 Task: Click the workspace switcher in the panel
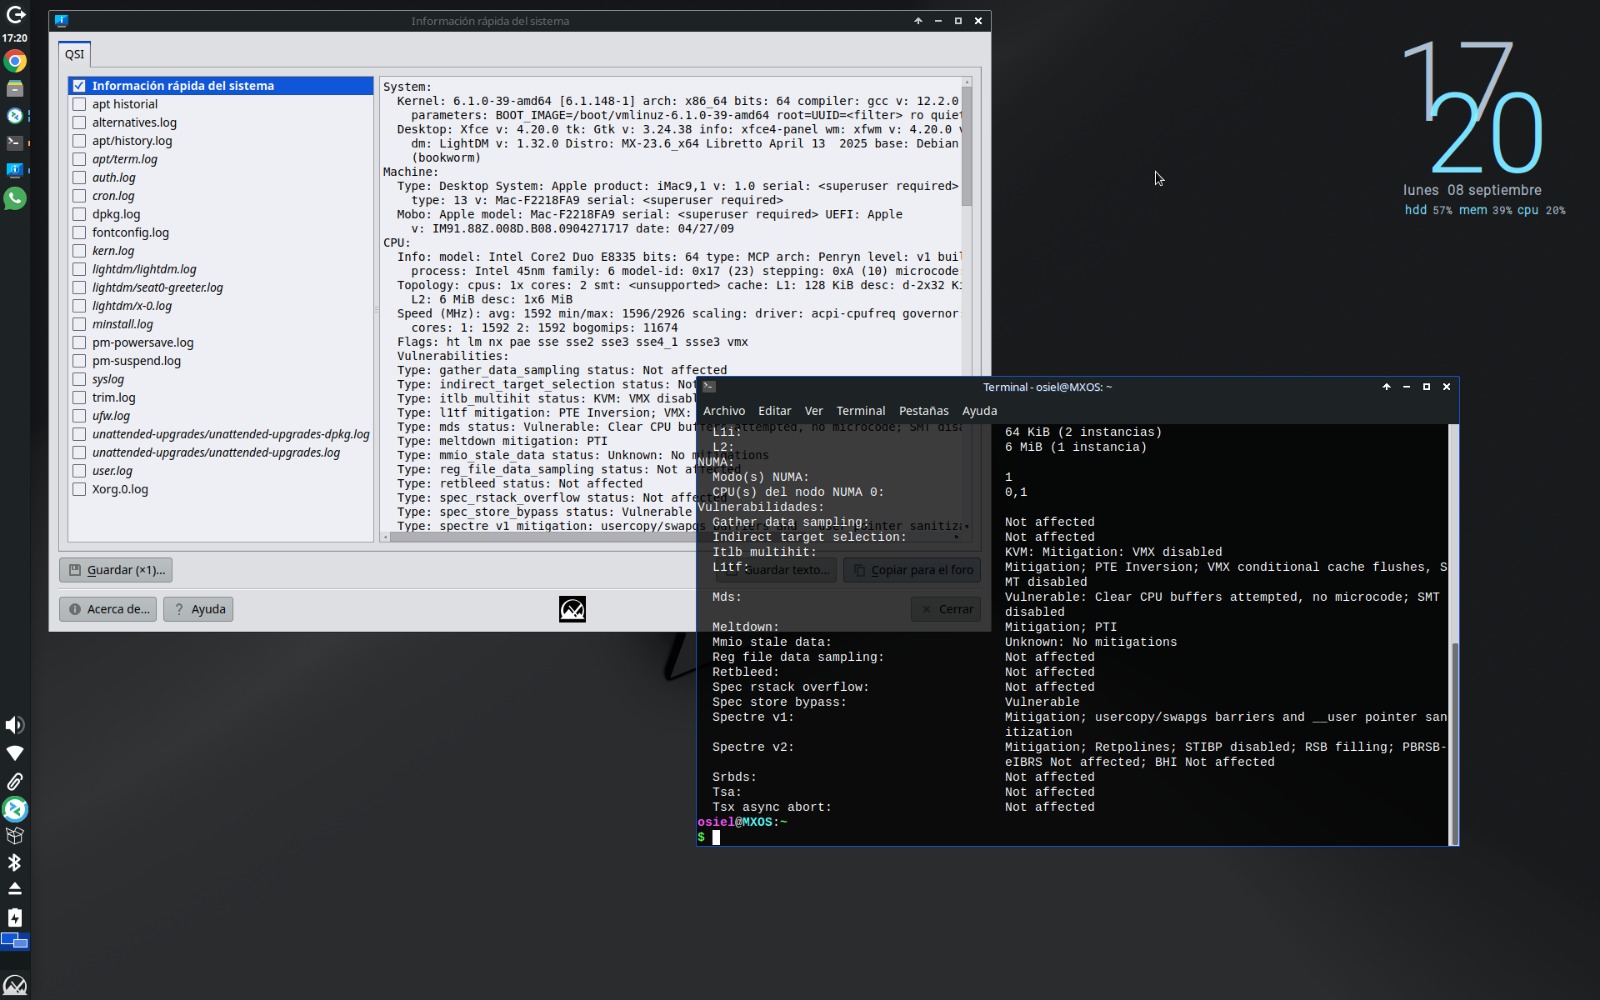click(15, 940)
